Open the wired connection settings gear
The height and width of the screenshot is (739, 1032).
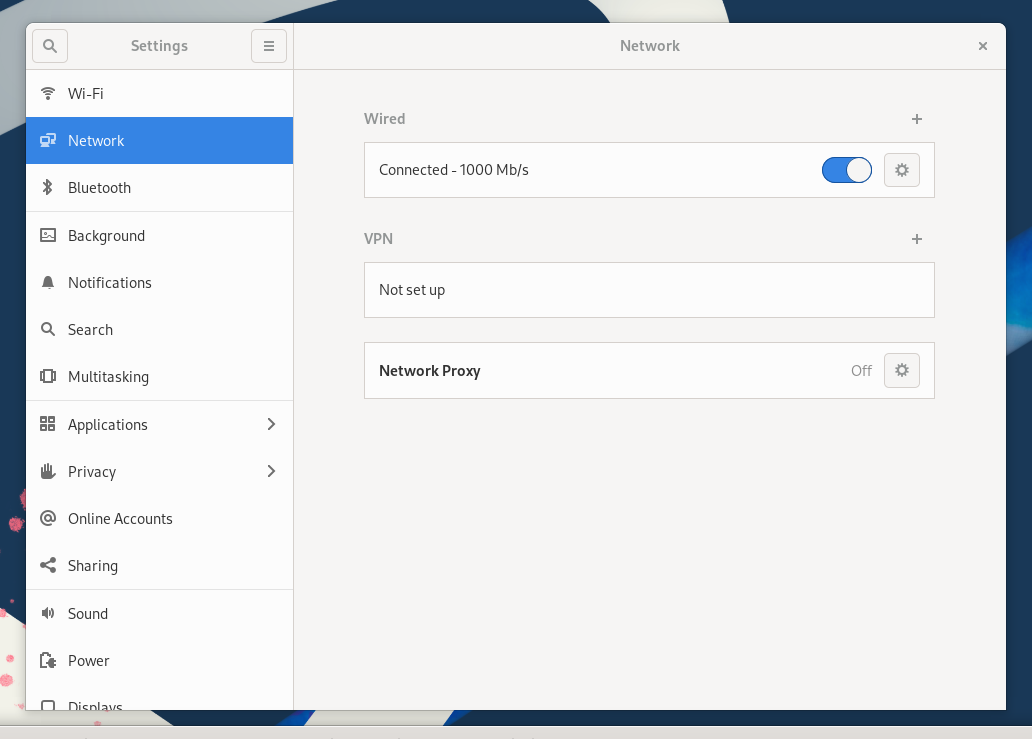tap(901, 169)
